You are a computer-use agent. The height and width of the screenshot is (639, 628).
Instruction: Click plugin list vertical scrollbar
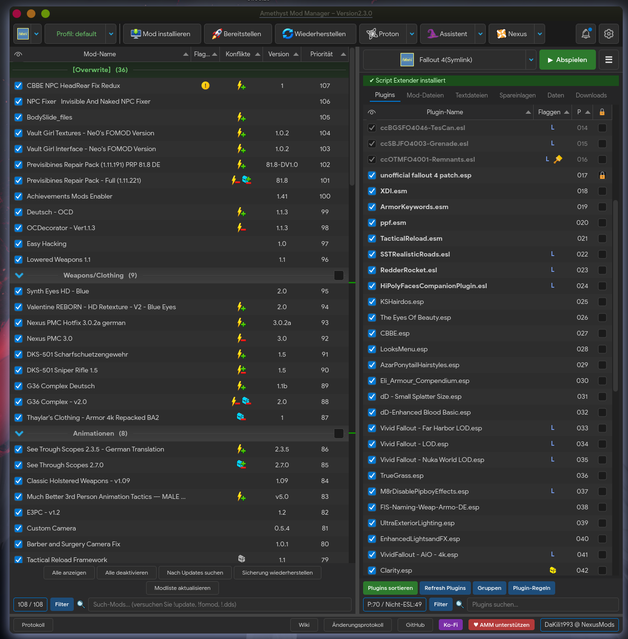click(615, 295)
